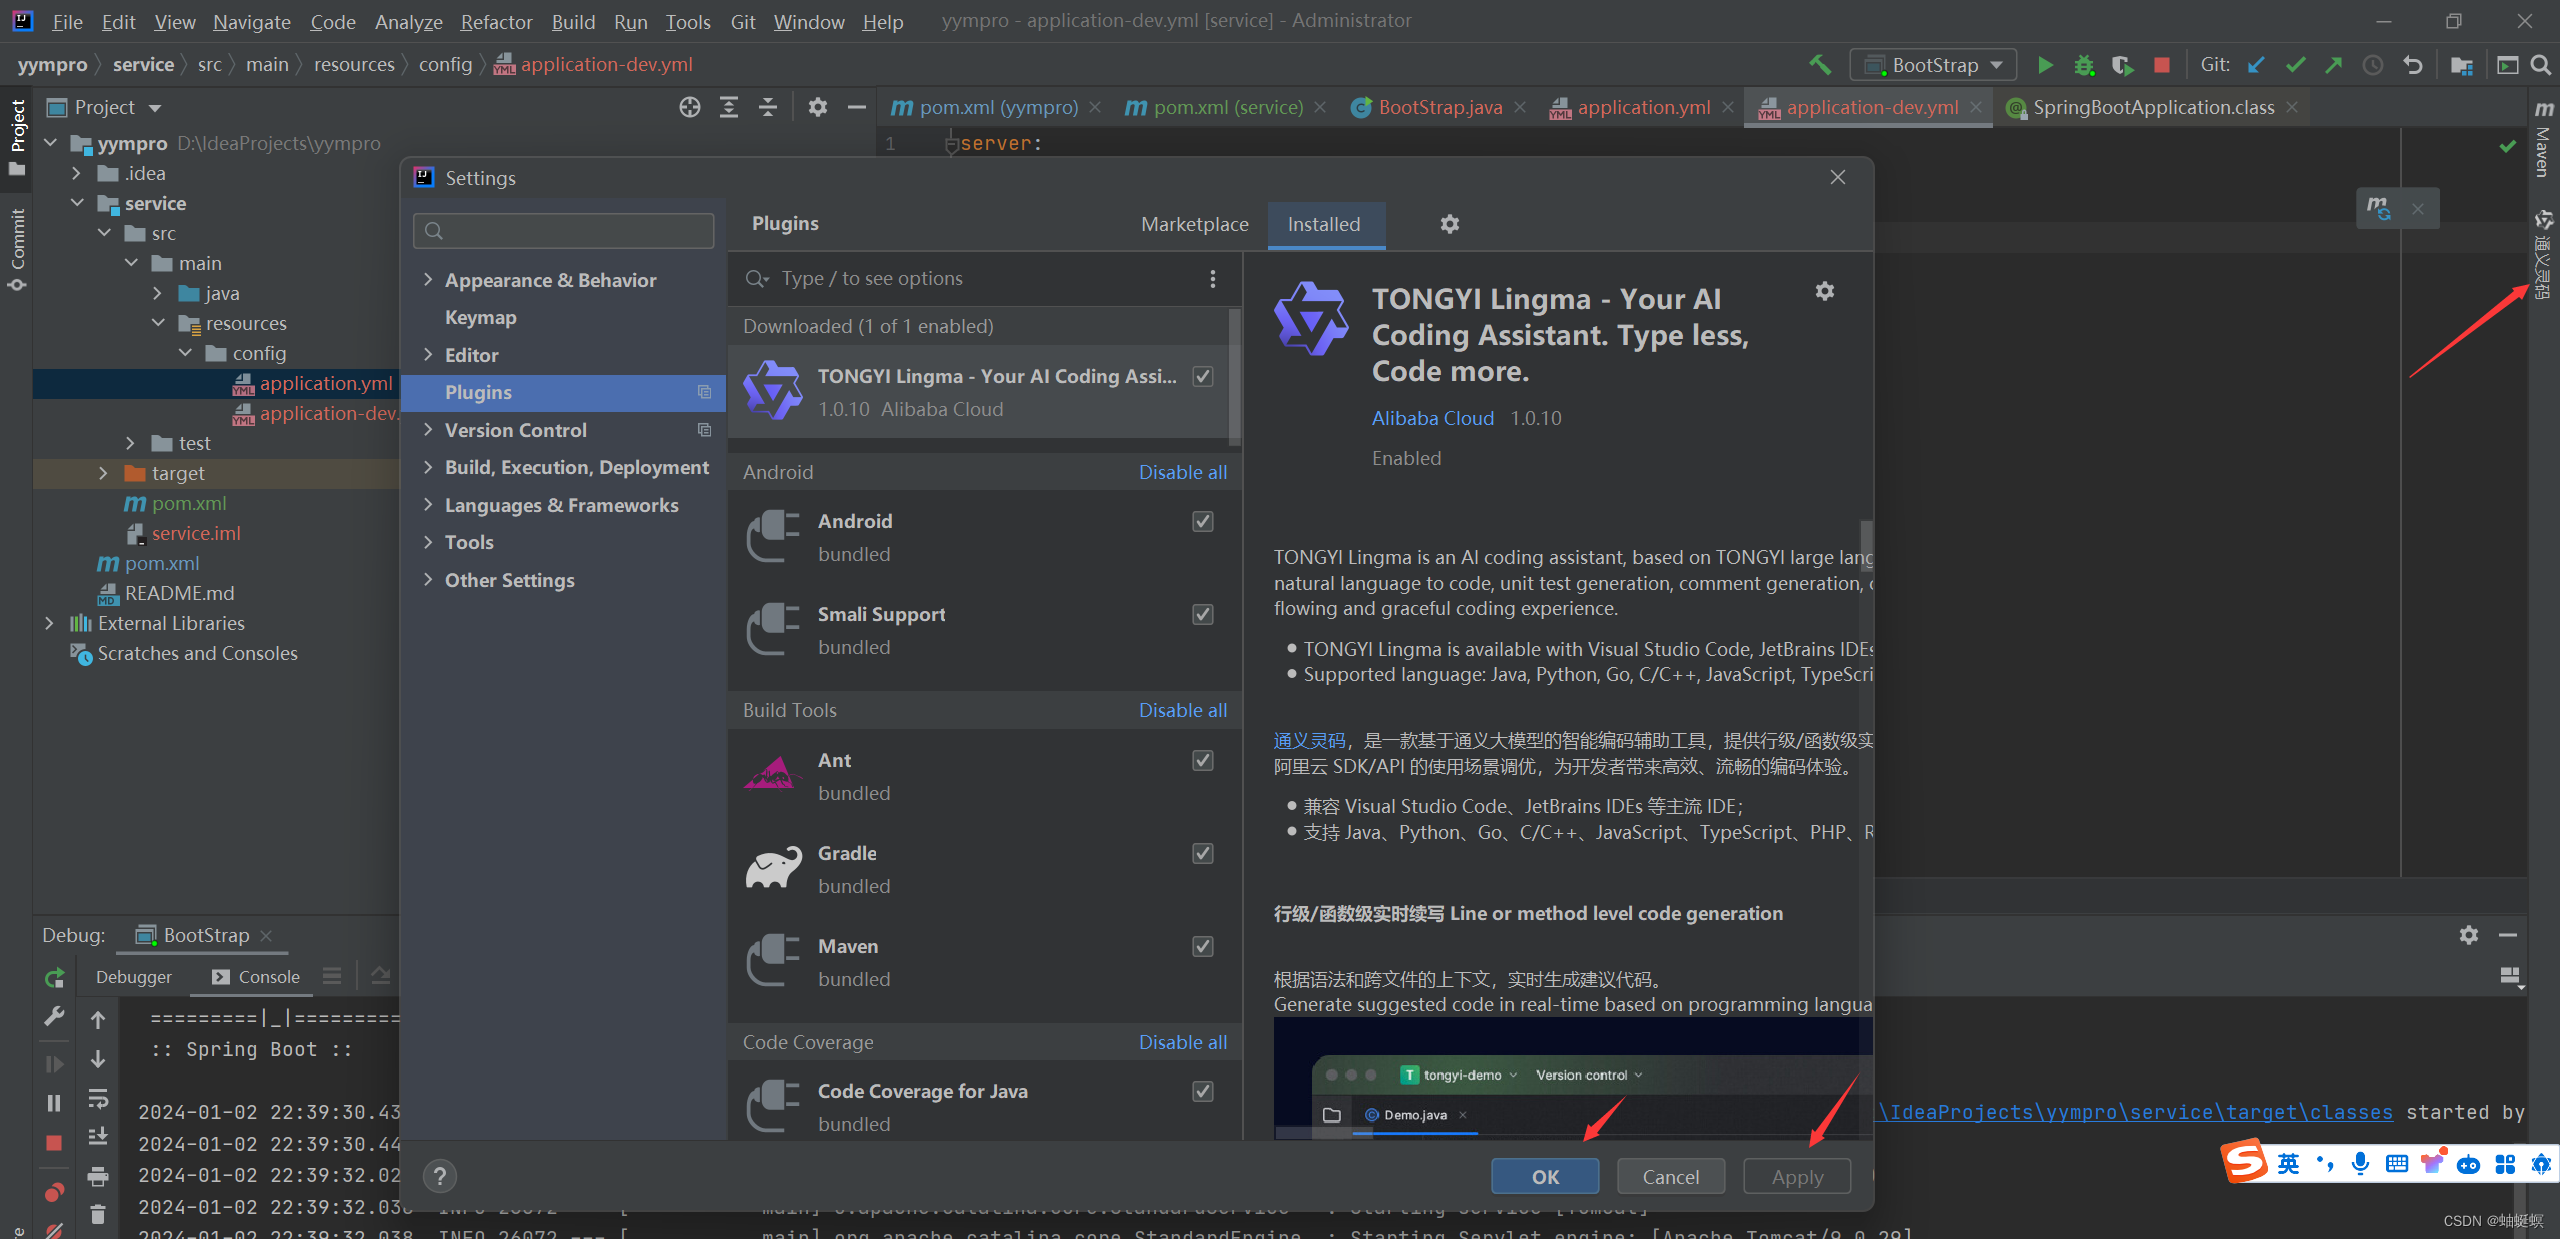Toggle the Ant plugin checkbox
This screenshot has width=2560, height=1239.
click(1203, 760)
